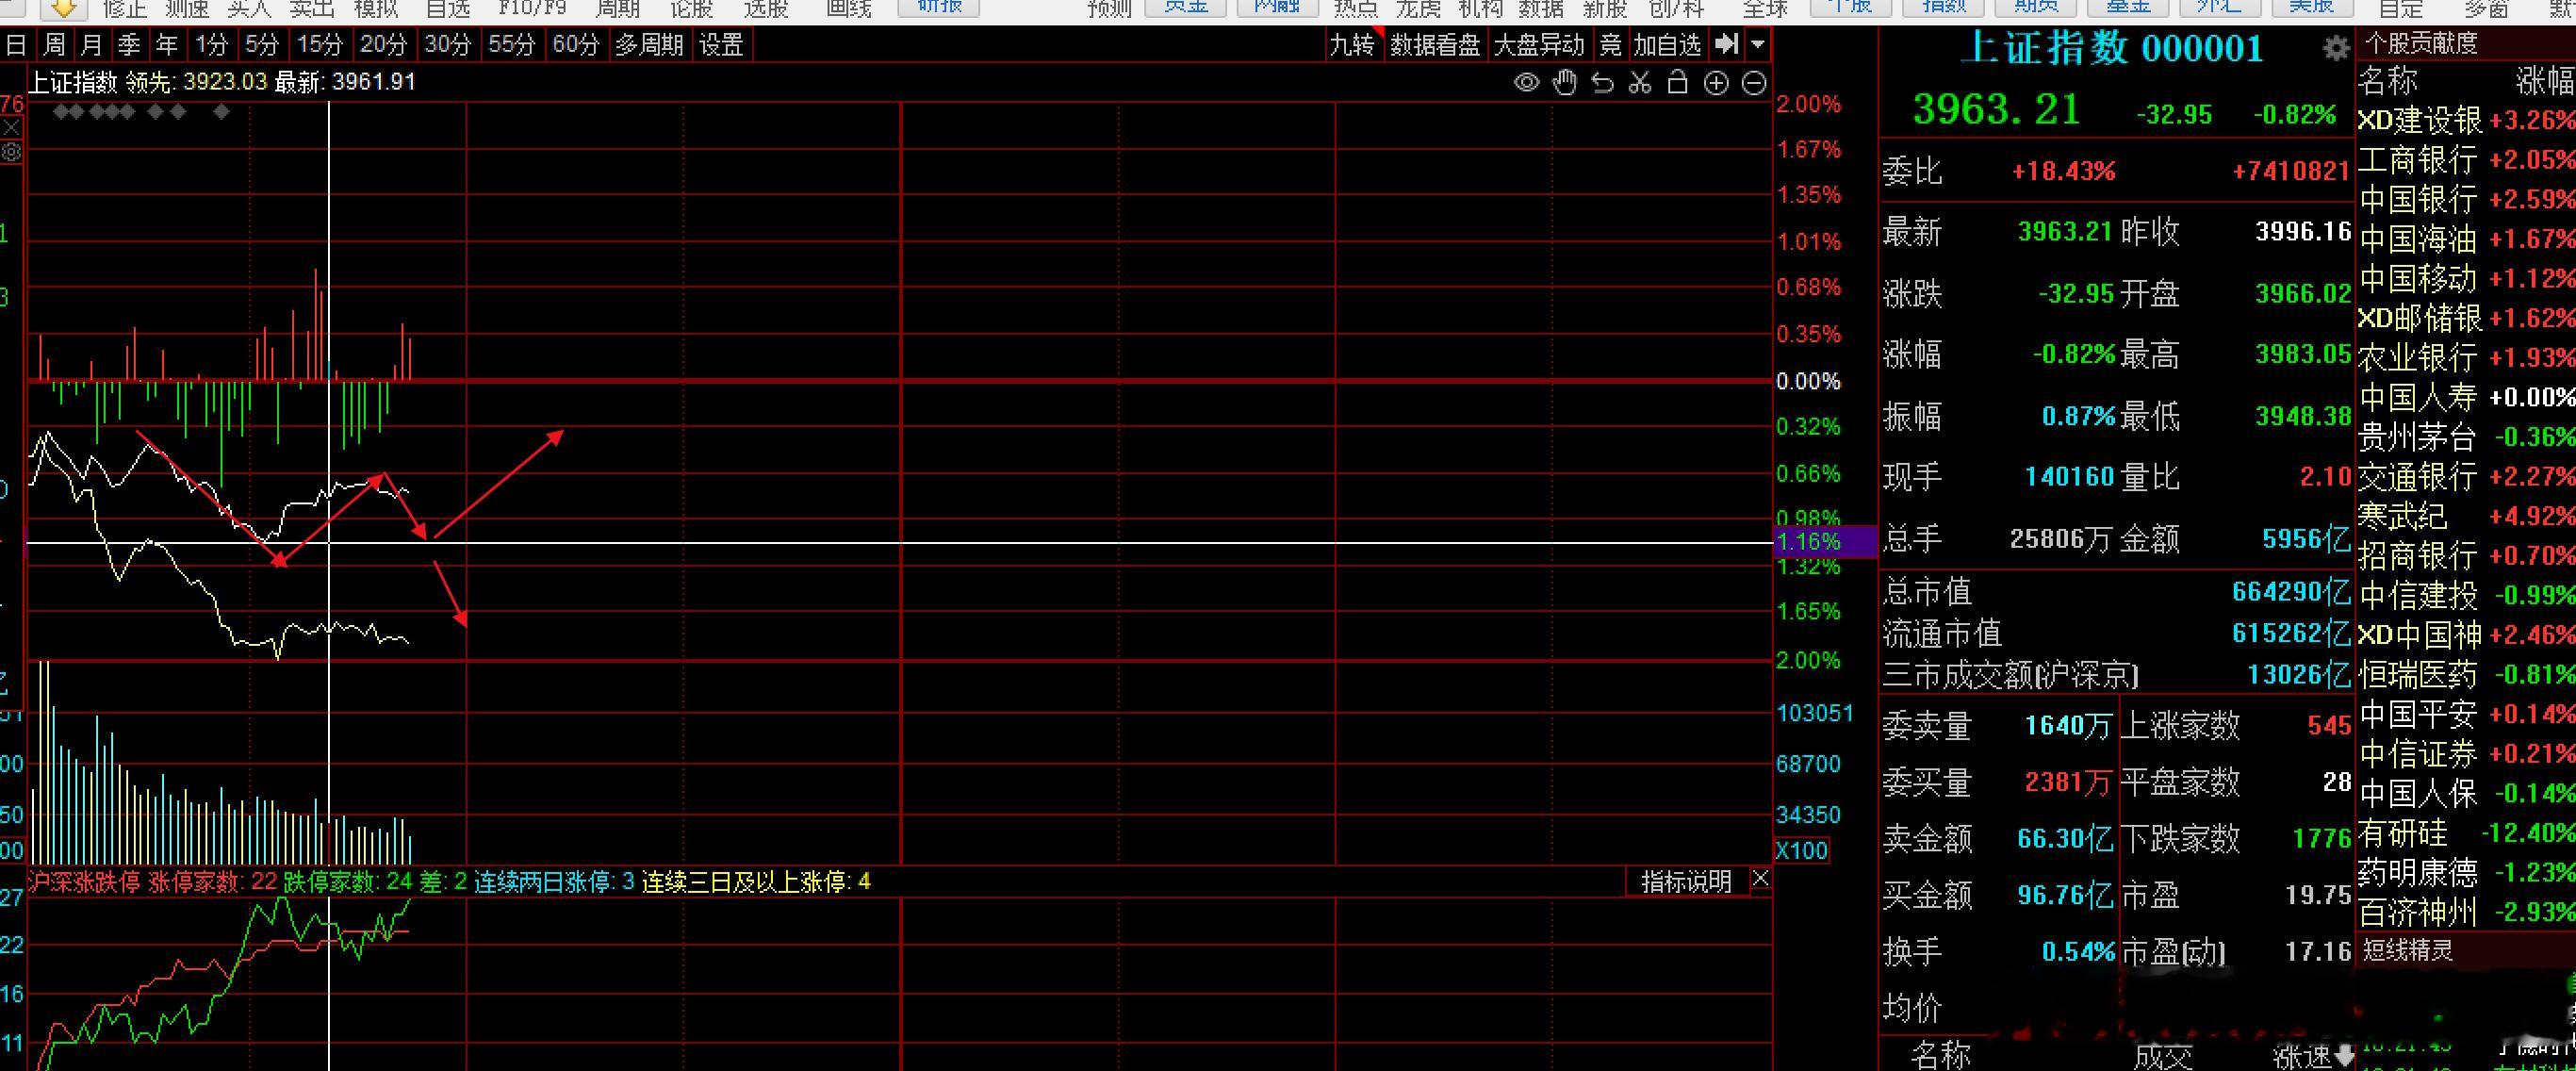This screenshot has height=1071, width=2576.
Task: Open the 选股 stock picker menu
Action: 767,9
